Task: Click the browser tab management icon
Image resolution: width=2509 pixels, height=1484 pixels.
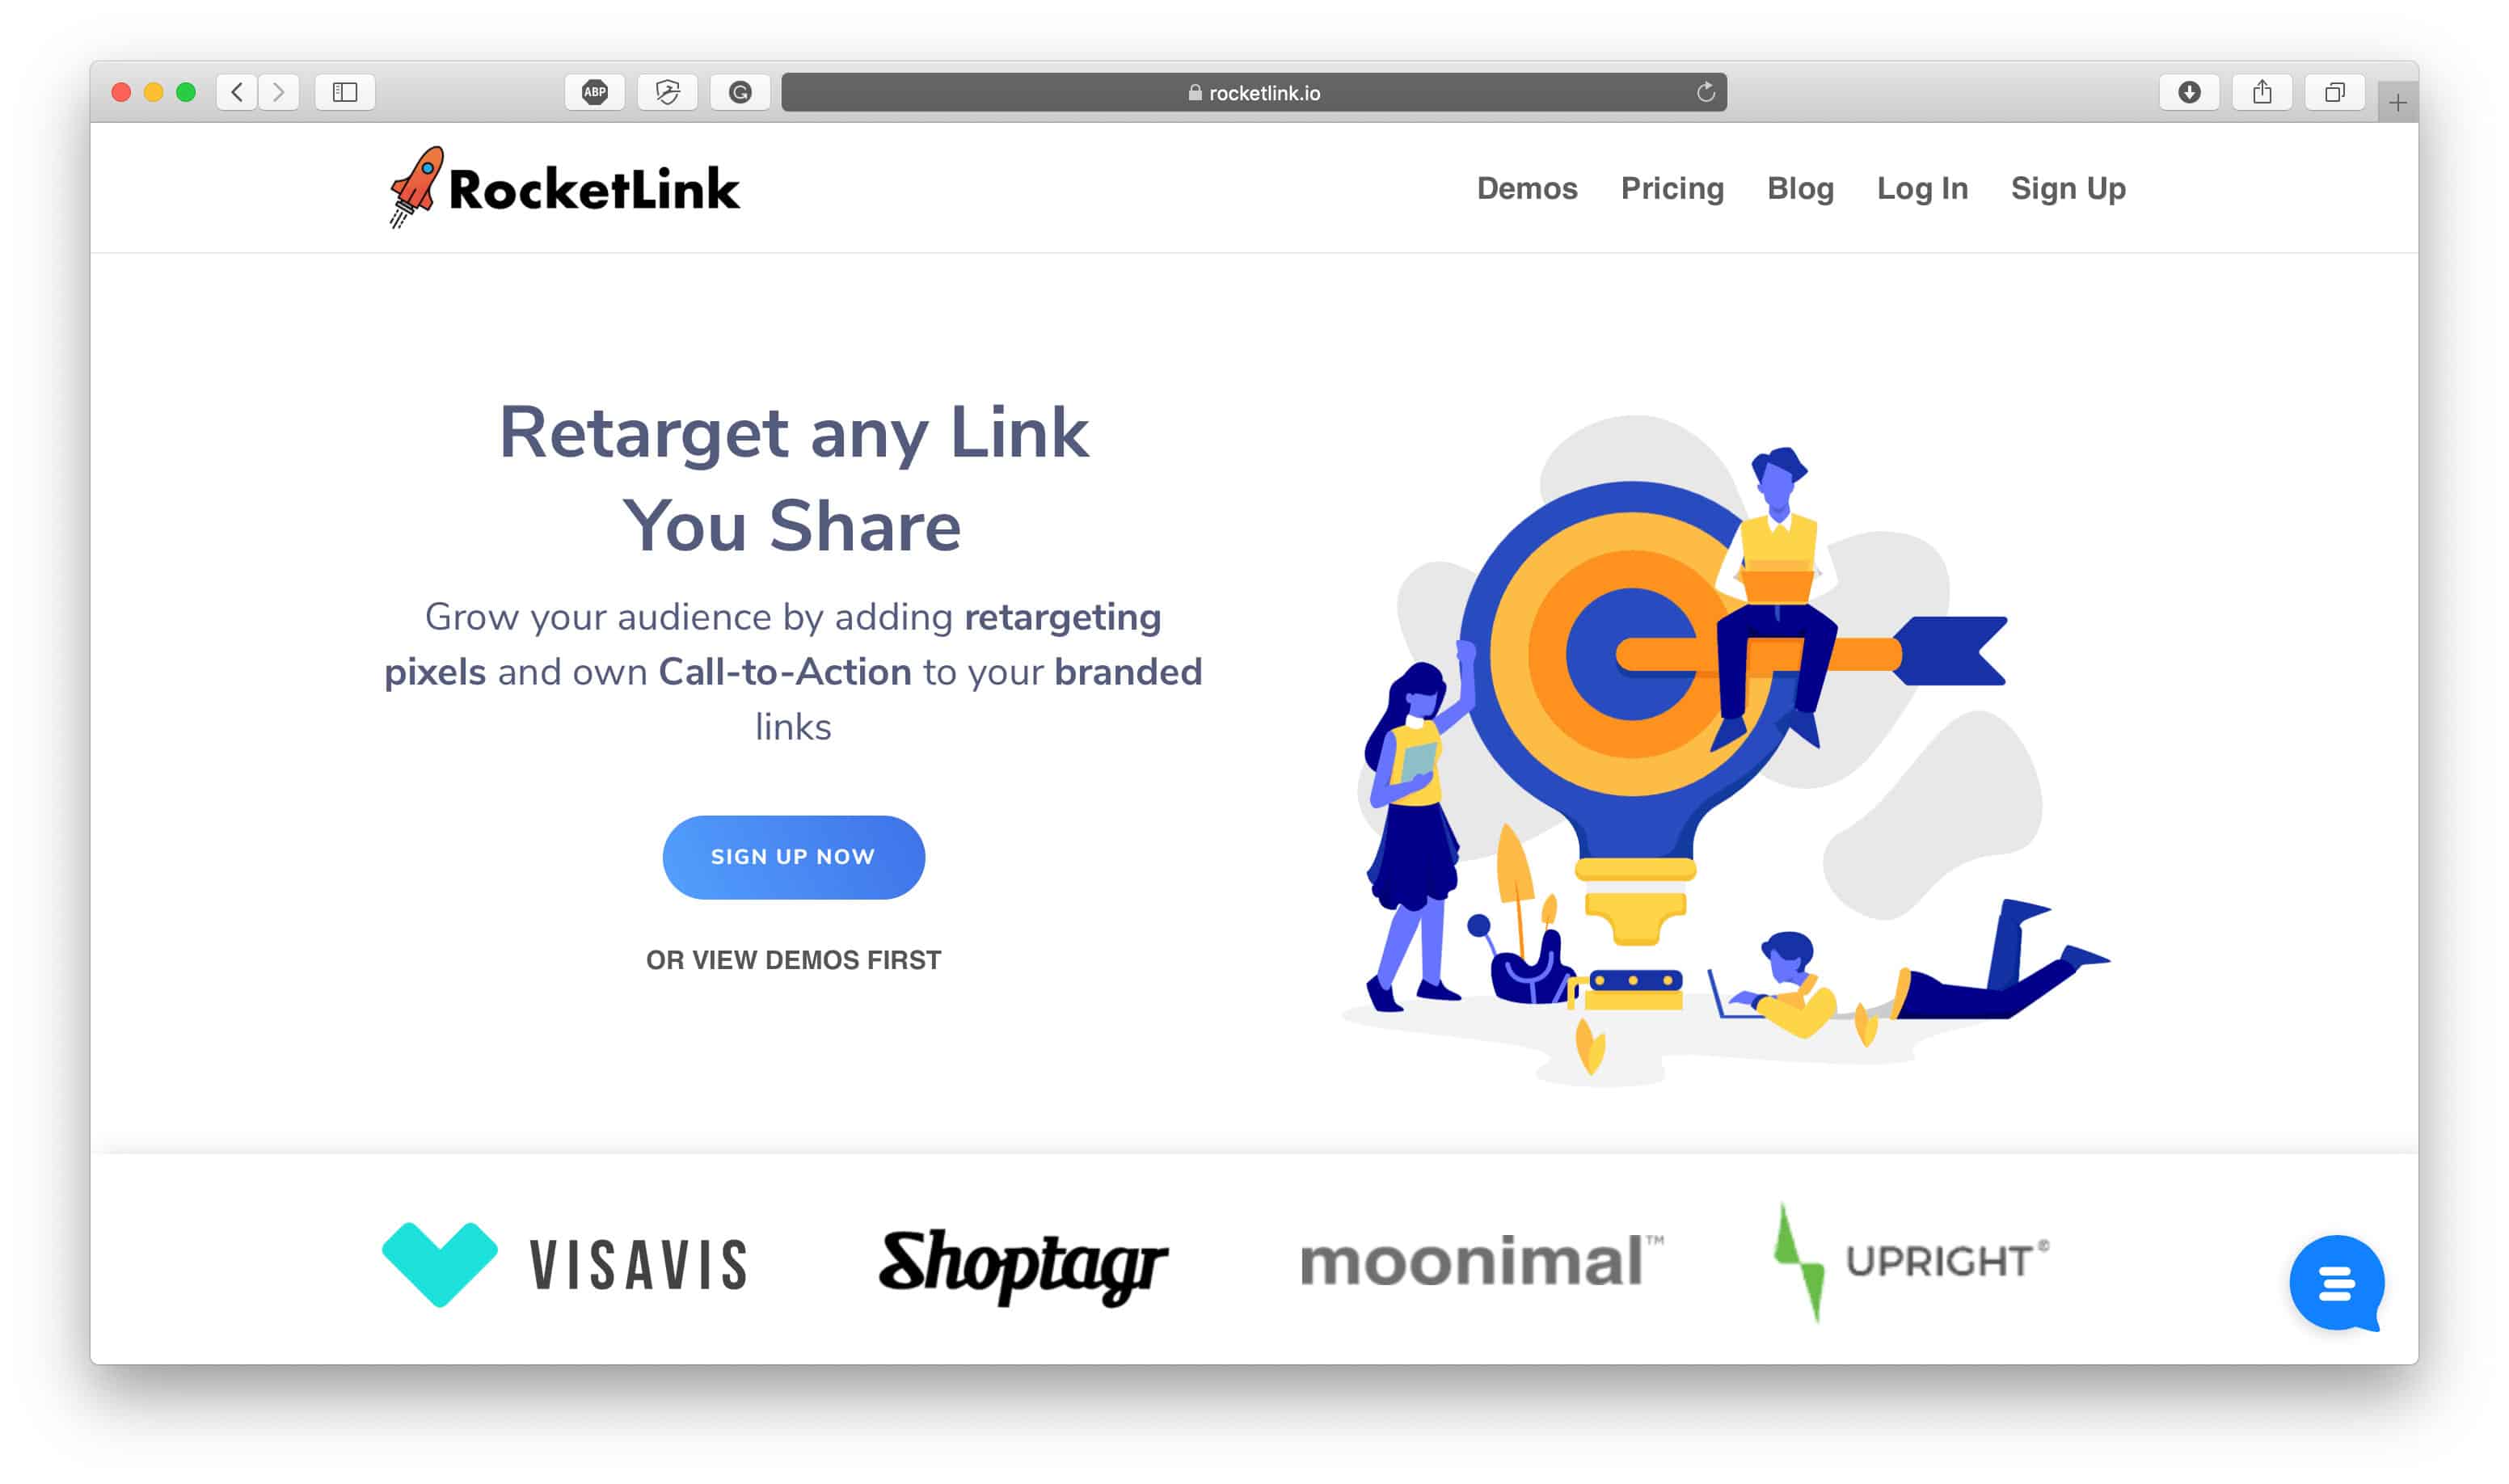Action: [x=2334, y=92]
